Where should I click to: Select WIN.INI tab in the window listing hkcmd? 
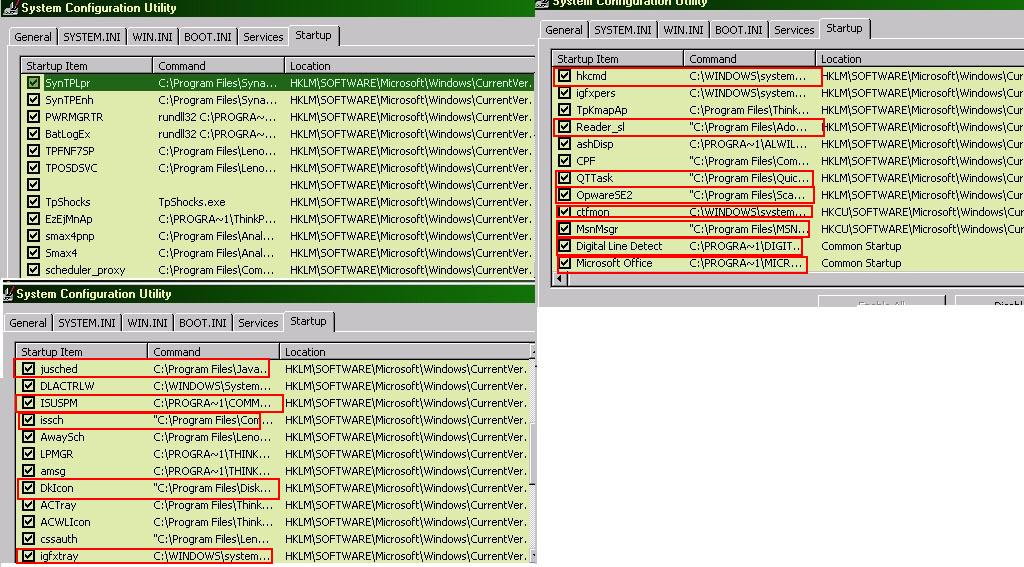683,30
